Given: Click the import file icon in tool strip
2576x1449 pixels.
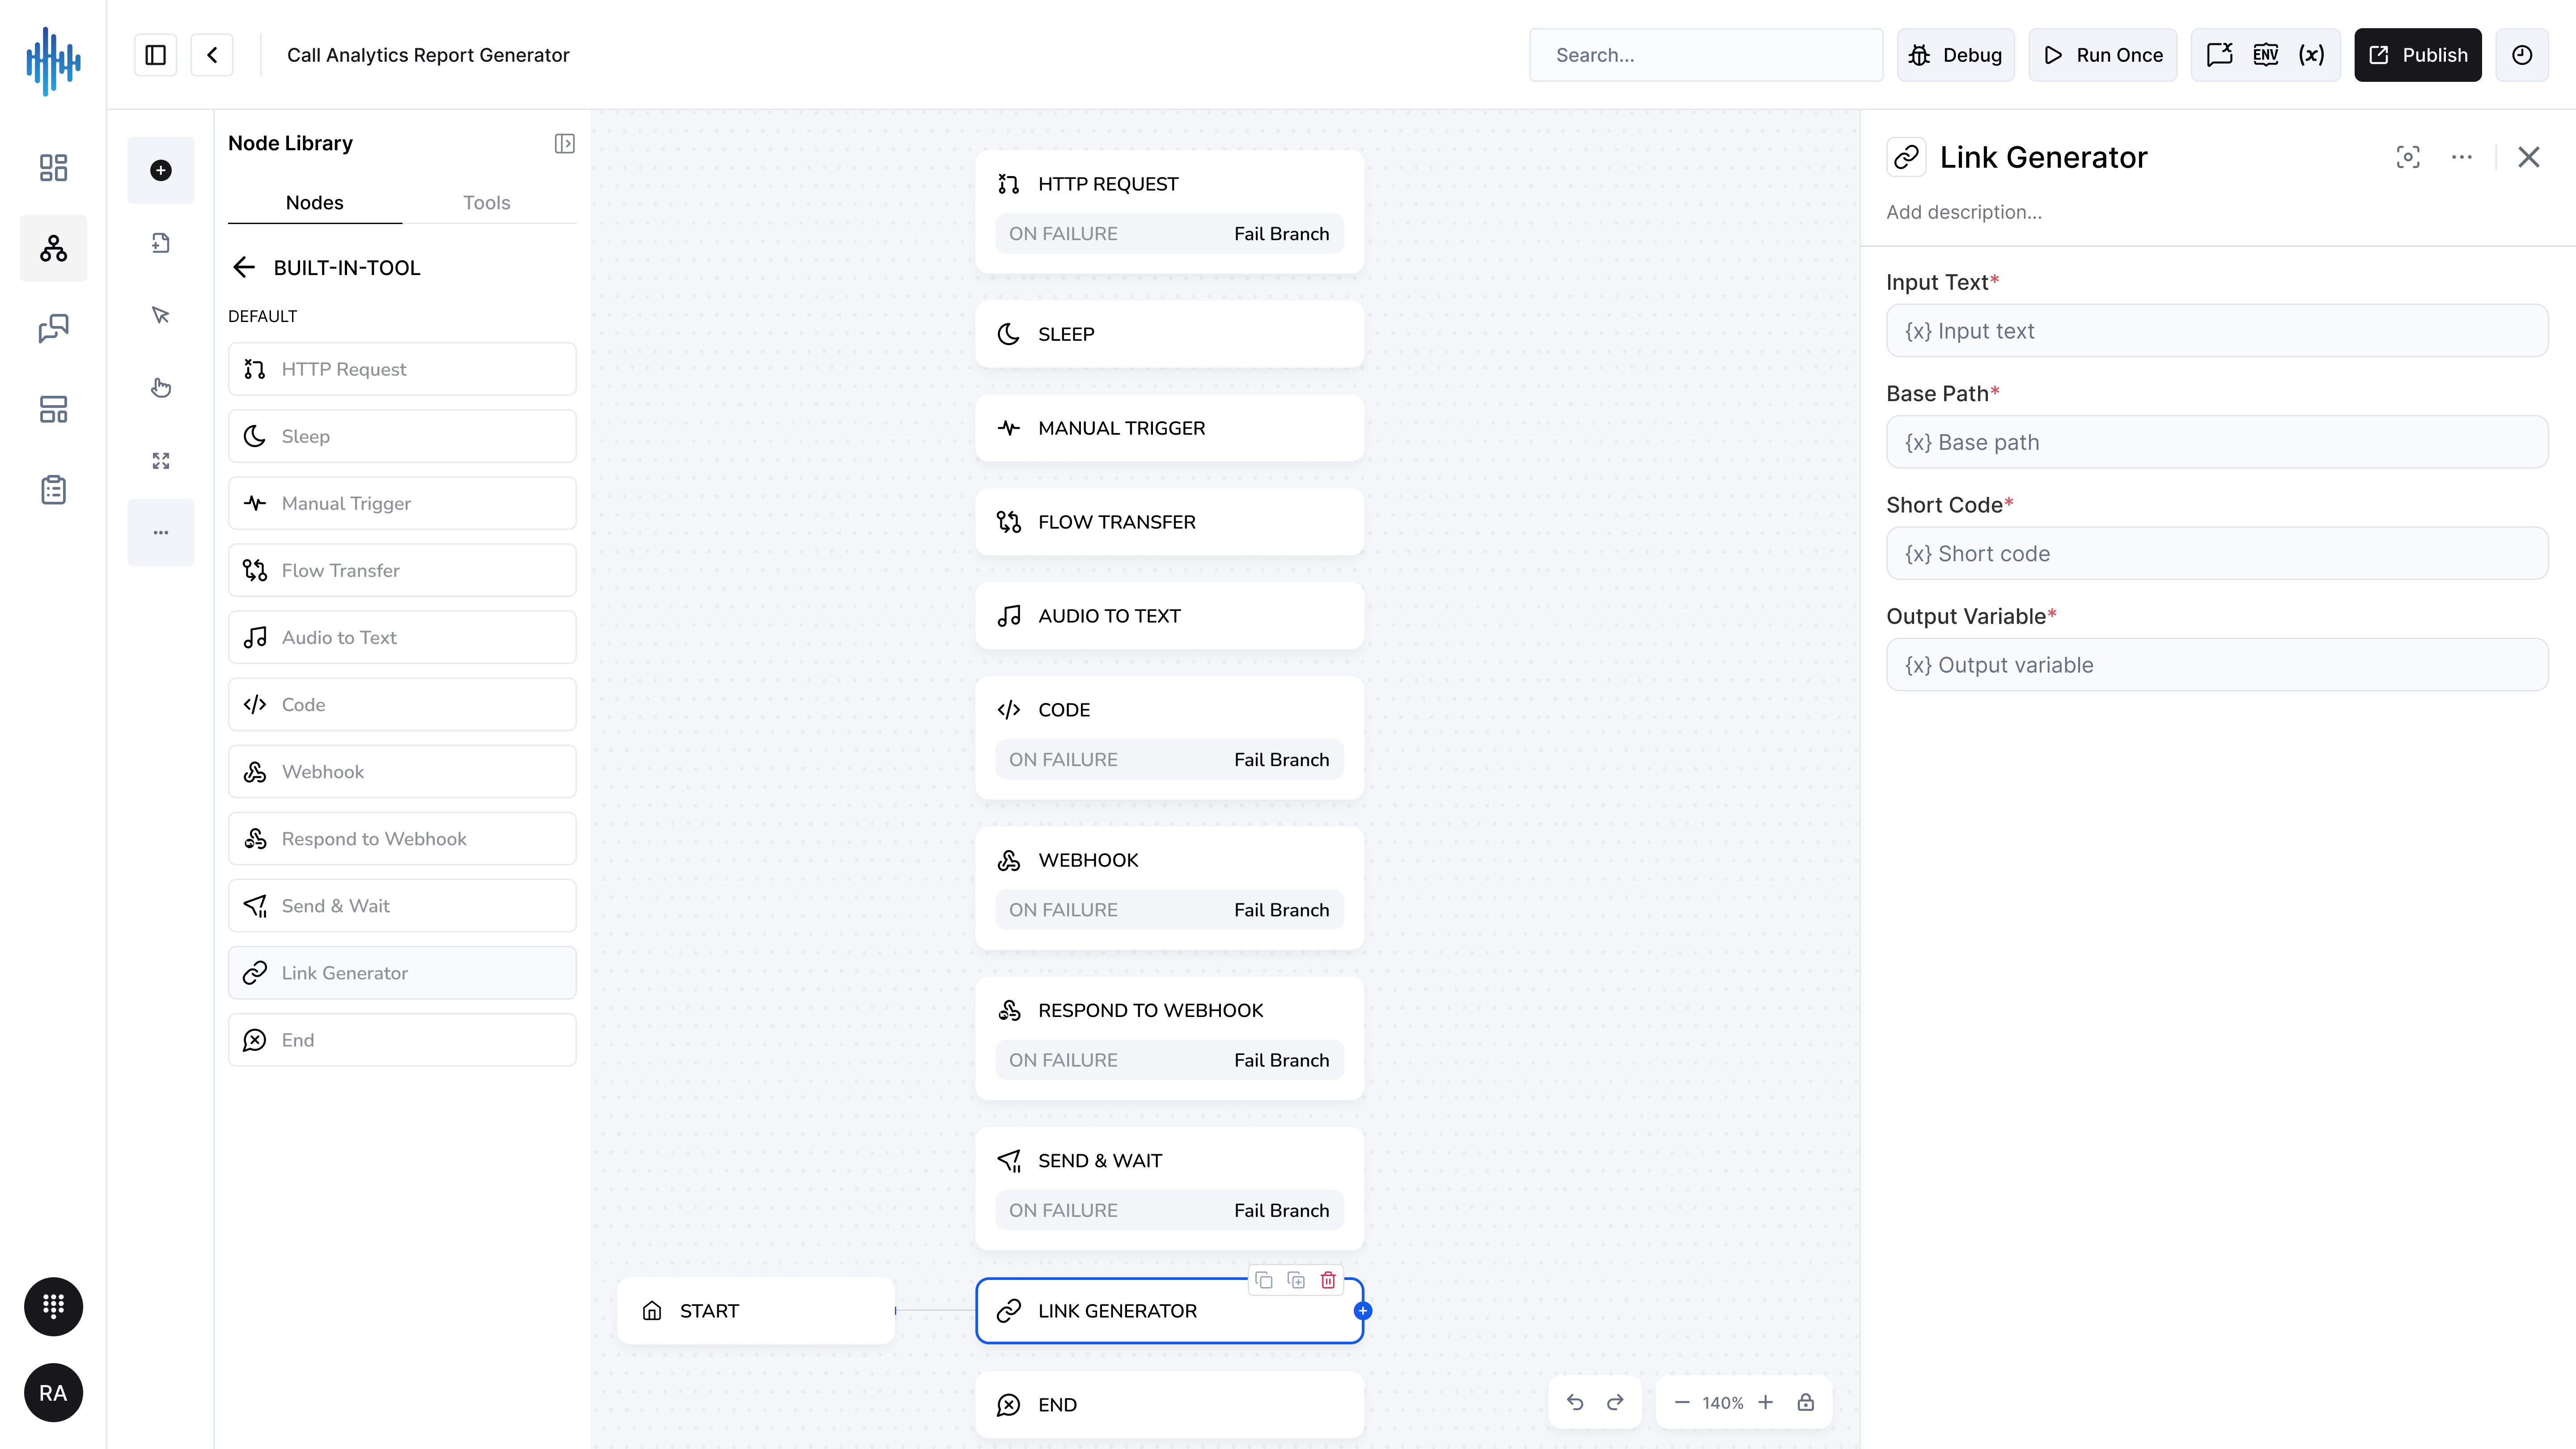Looking at the screenshot, I should coord(161,243).
